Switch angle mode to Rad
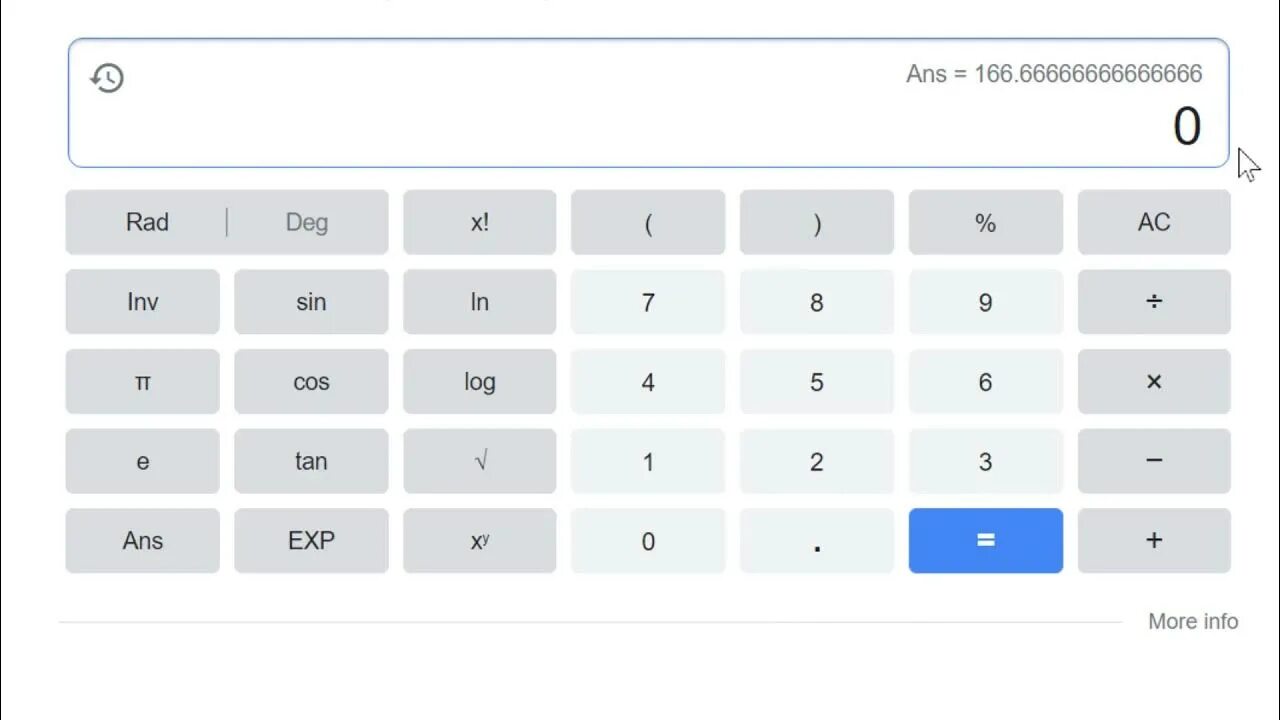Screen dimensions: 1280x720 tap(147, 222)
